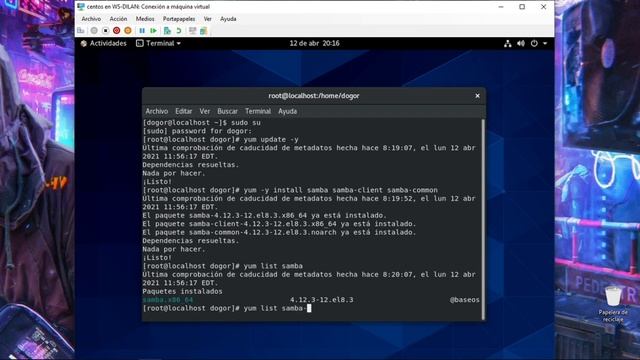This screenshot has width=640, height=360.
Task: Open the GNOME Actividades overview
Action: click(x=104, y=43)
